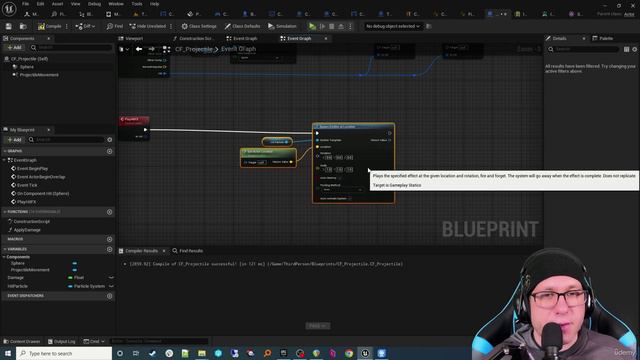Click the Find button in the toolbar
The image size is (640, 360).
coord(115,26)
